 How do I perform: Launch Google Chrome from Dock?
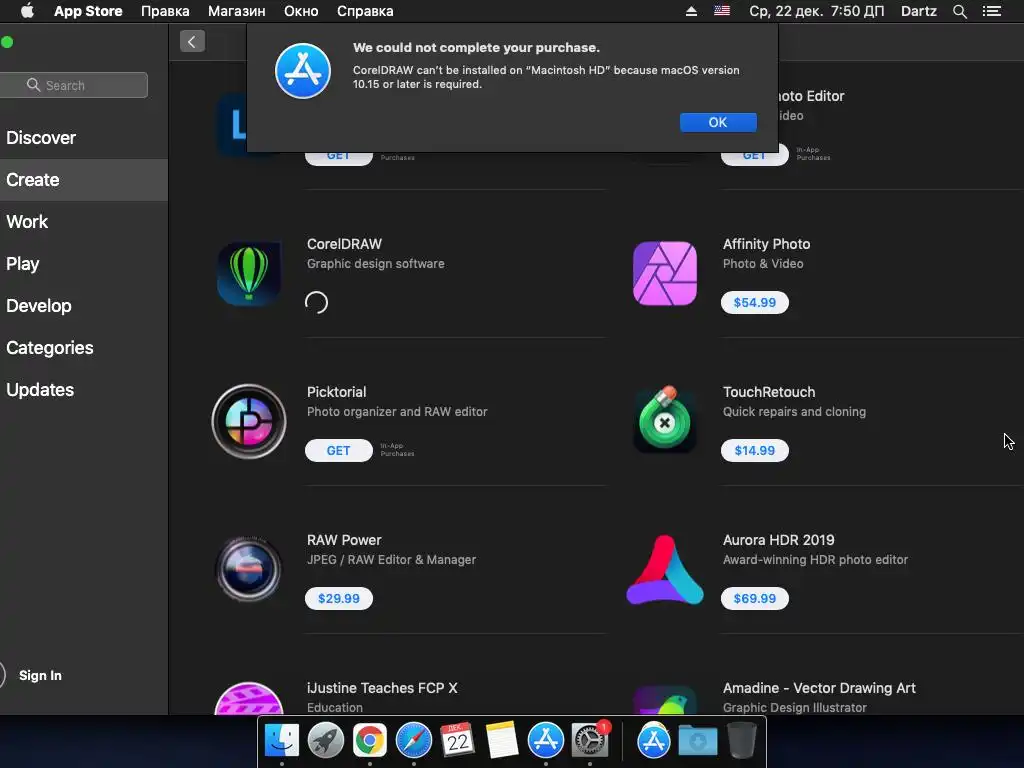click(370, 741)
